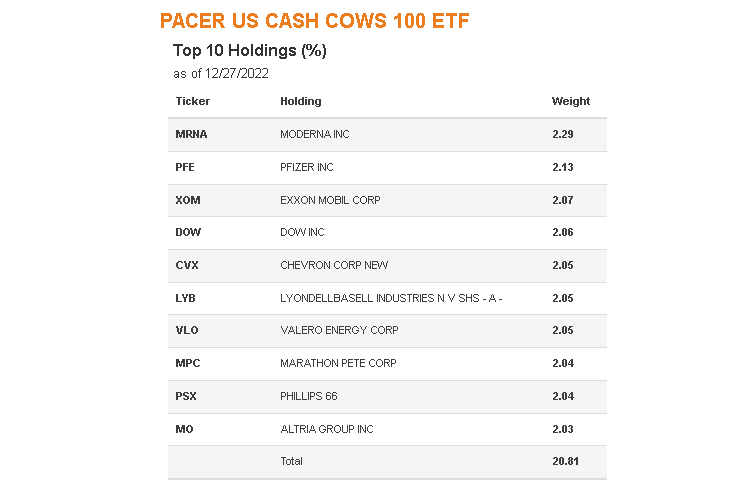Screen dimensions: 746x489
Task: Click the DOW INC holding name
Action: pos(302,232)
